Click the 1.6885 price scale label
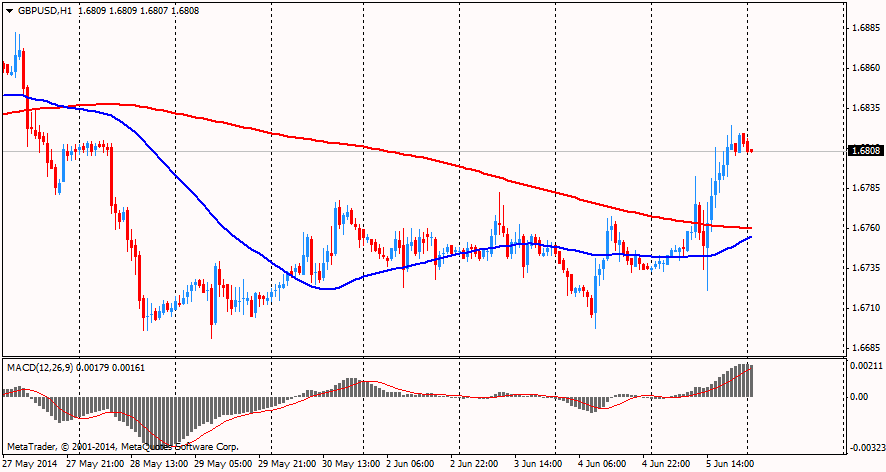Screen dimensions: 886x472 tap(866, 28)
